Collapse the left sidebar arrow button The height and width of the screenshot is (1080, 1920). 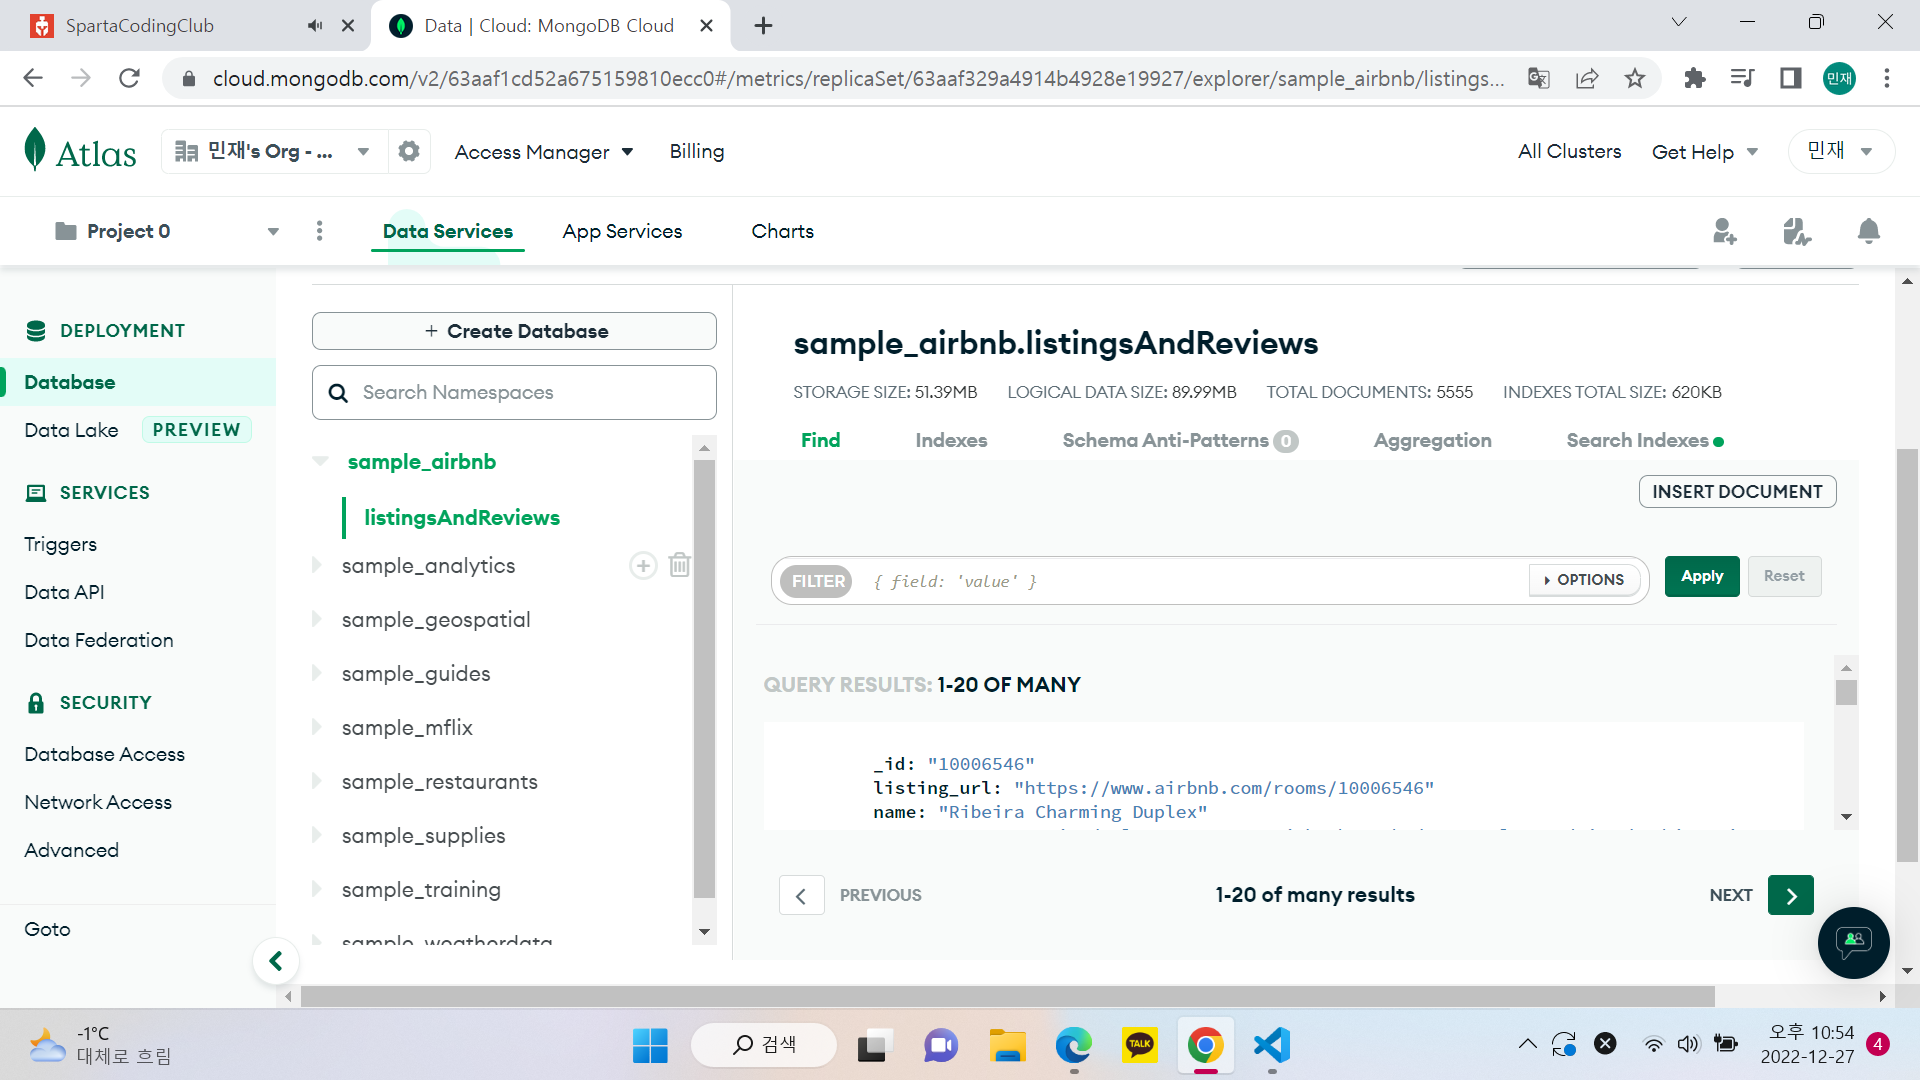pos(276,961)
